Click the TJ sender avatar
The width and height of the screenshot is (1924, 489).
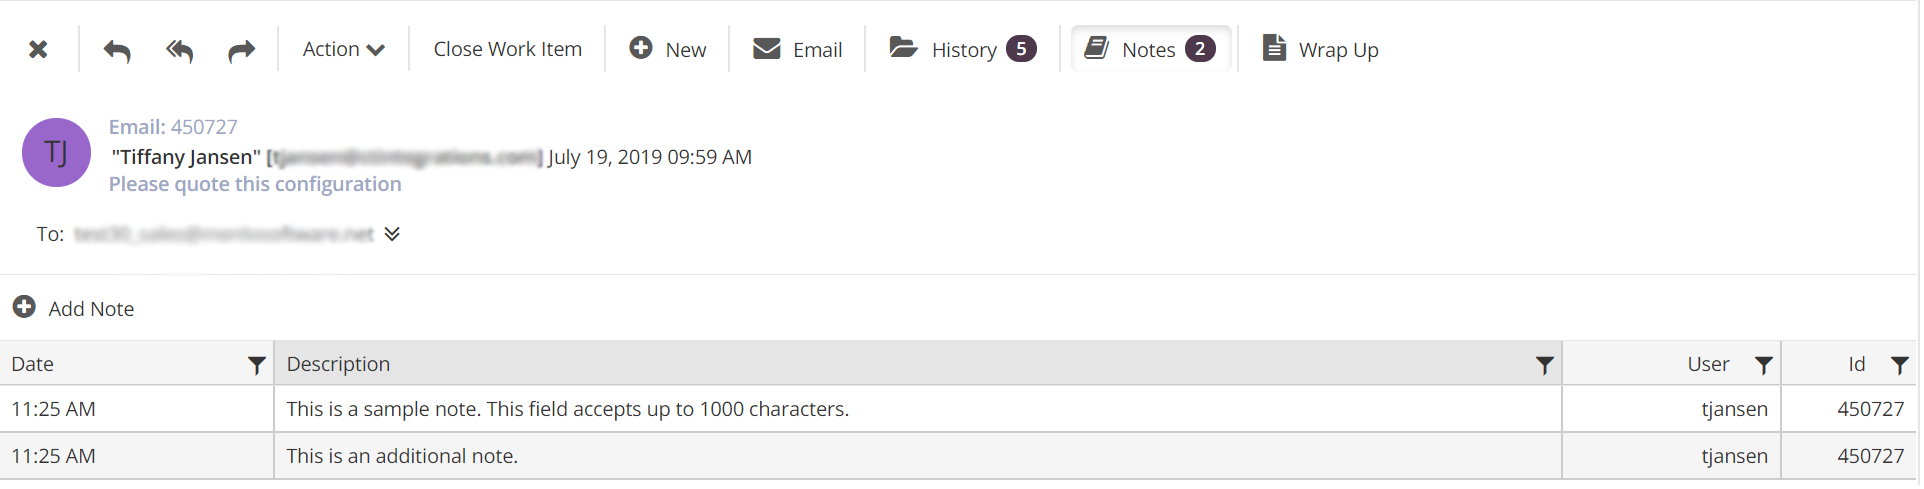click(56, 153)
